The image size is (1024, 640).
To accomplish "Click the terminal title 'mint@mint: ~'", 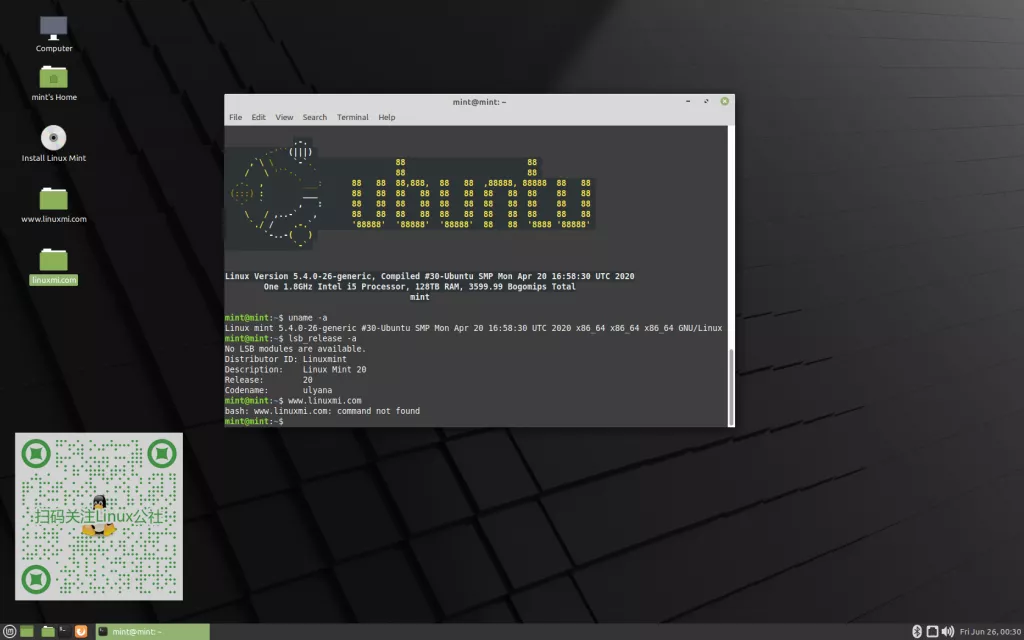I will [479, 102].
